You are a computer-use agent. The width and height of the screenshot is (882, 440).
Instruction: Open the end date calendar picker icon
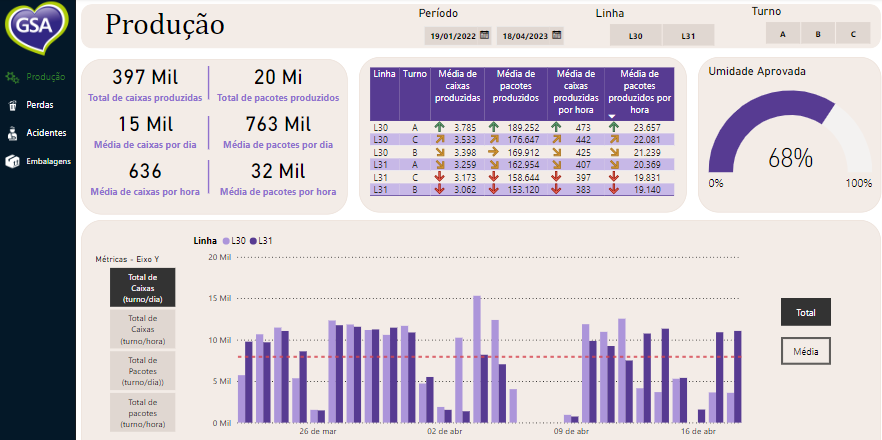[557, 35]
